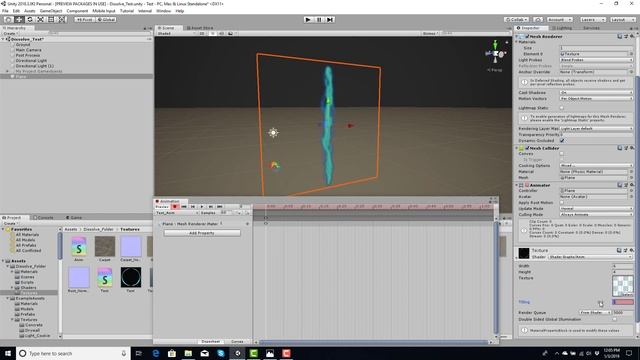Screen dimensions: 640x360
Task: Open Animator Culling Mode dropdown
Action: (596, 215)
